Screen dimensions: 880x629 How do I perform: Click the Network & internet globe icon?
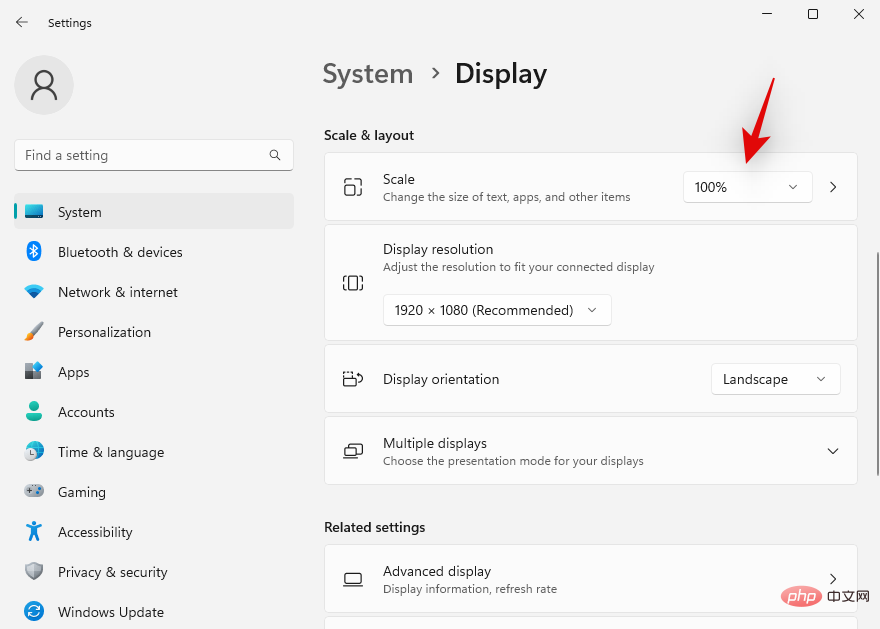pyautogui.click(x=33, y=292)
